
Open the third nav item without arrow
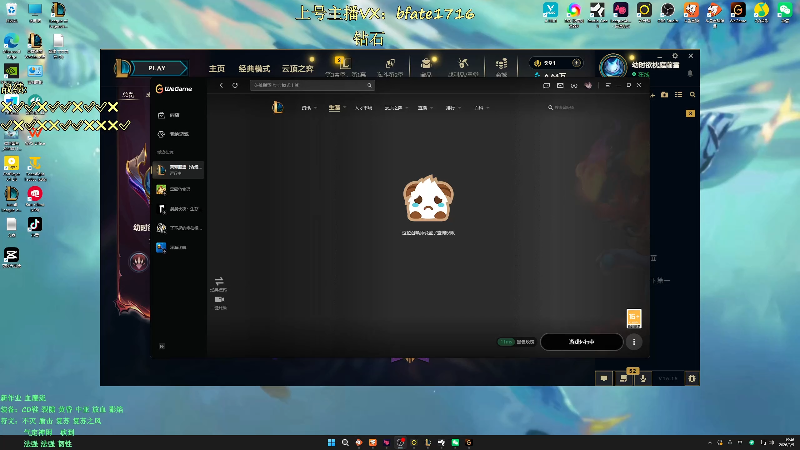[x=364, y=108]
